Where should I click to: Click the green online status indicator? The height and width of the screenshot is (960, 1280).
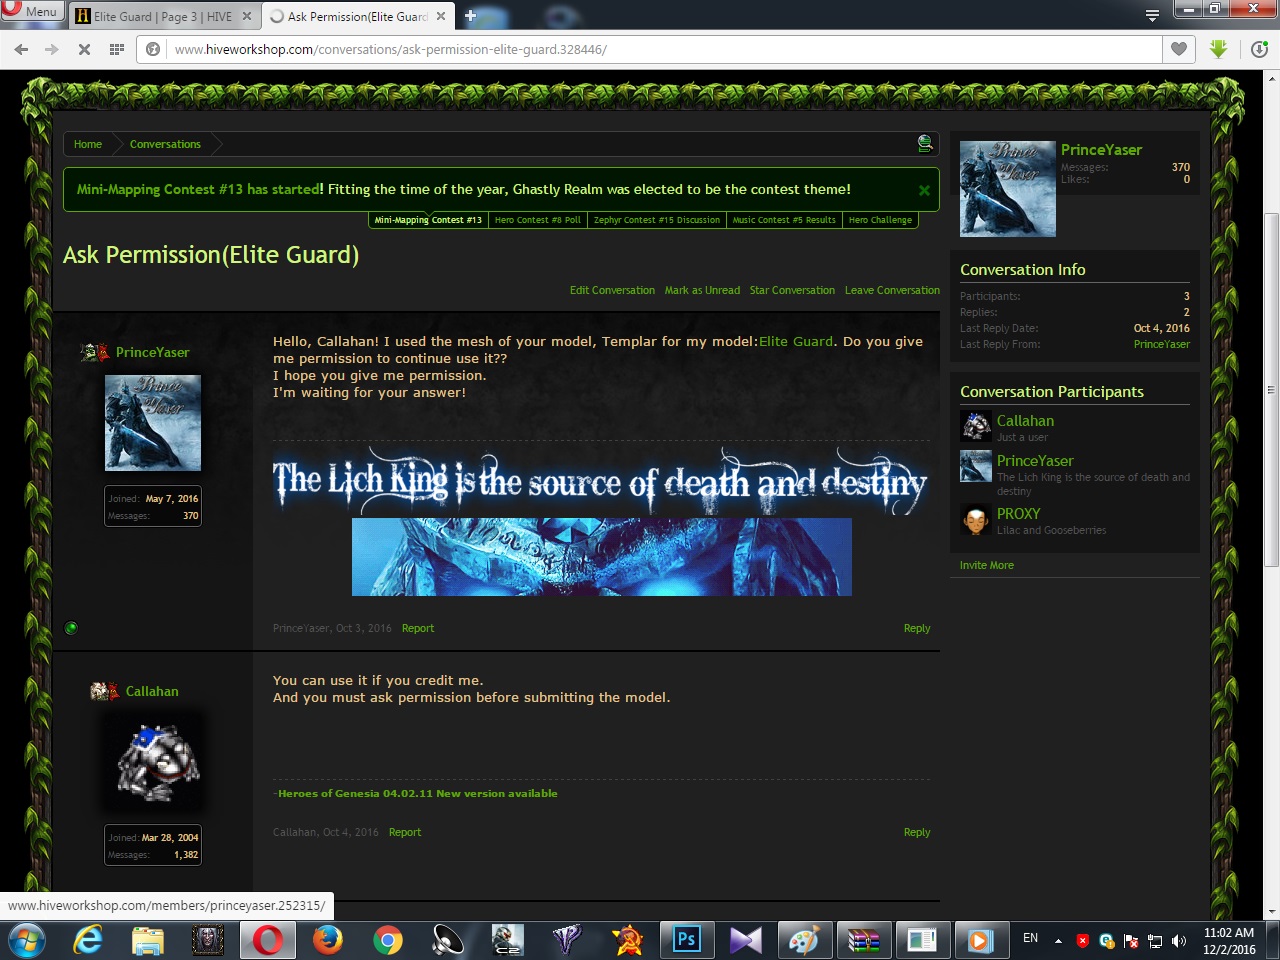click(x=71, y=628)
